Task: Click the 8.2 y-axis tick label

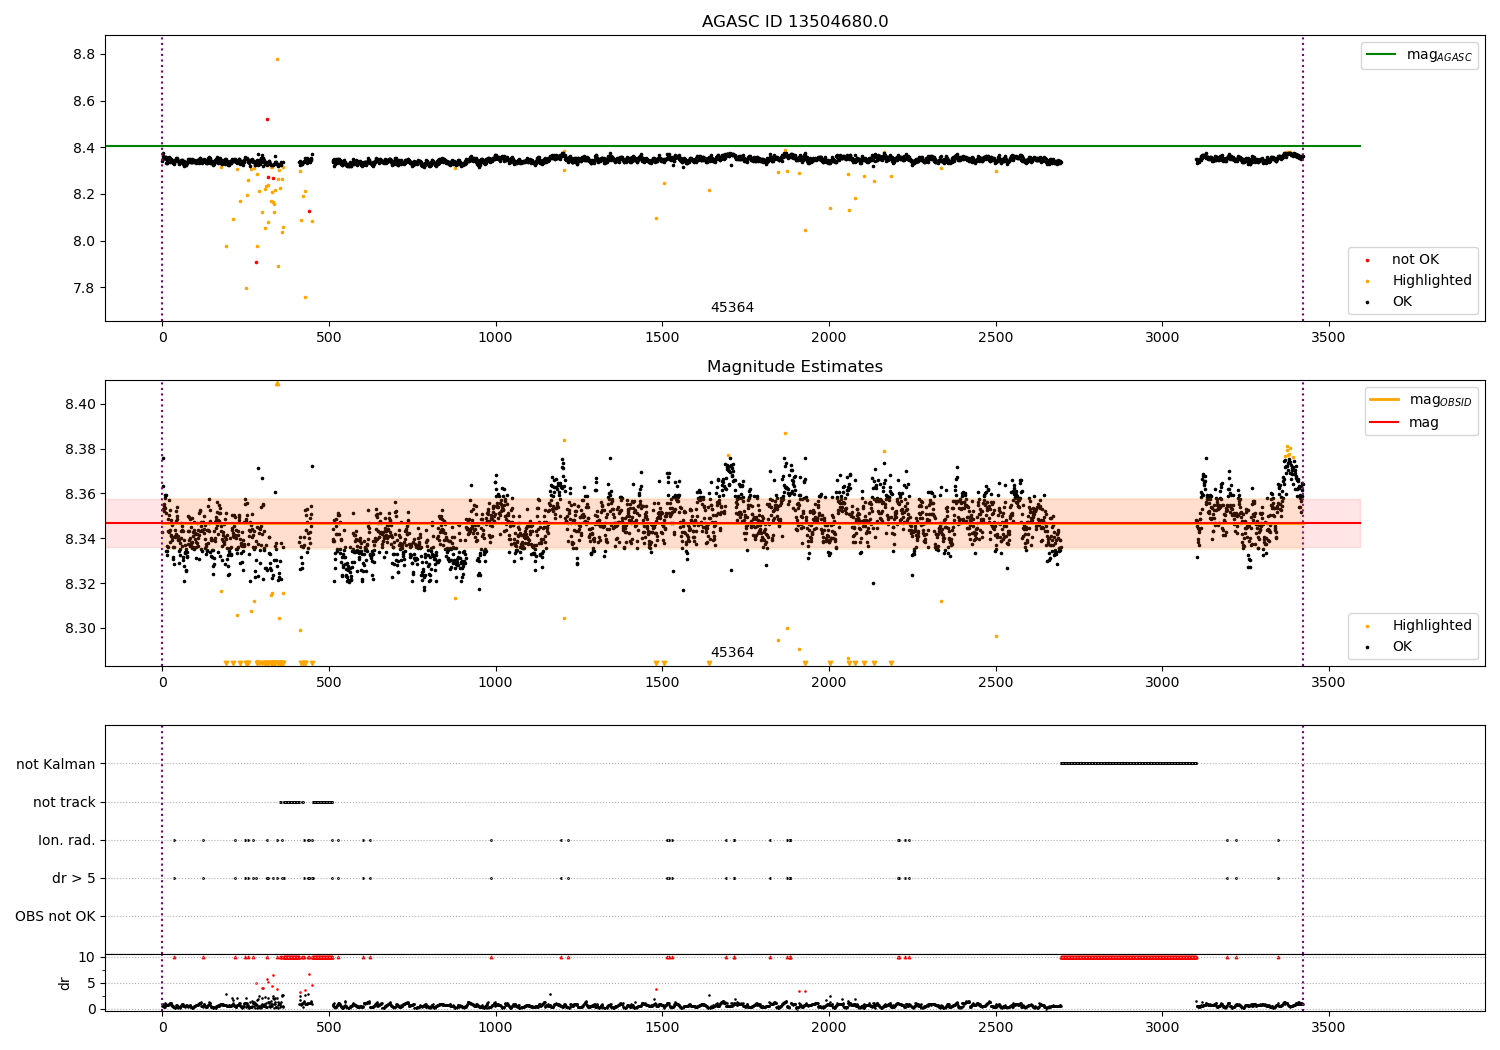Action: 85,195
